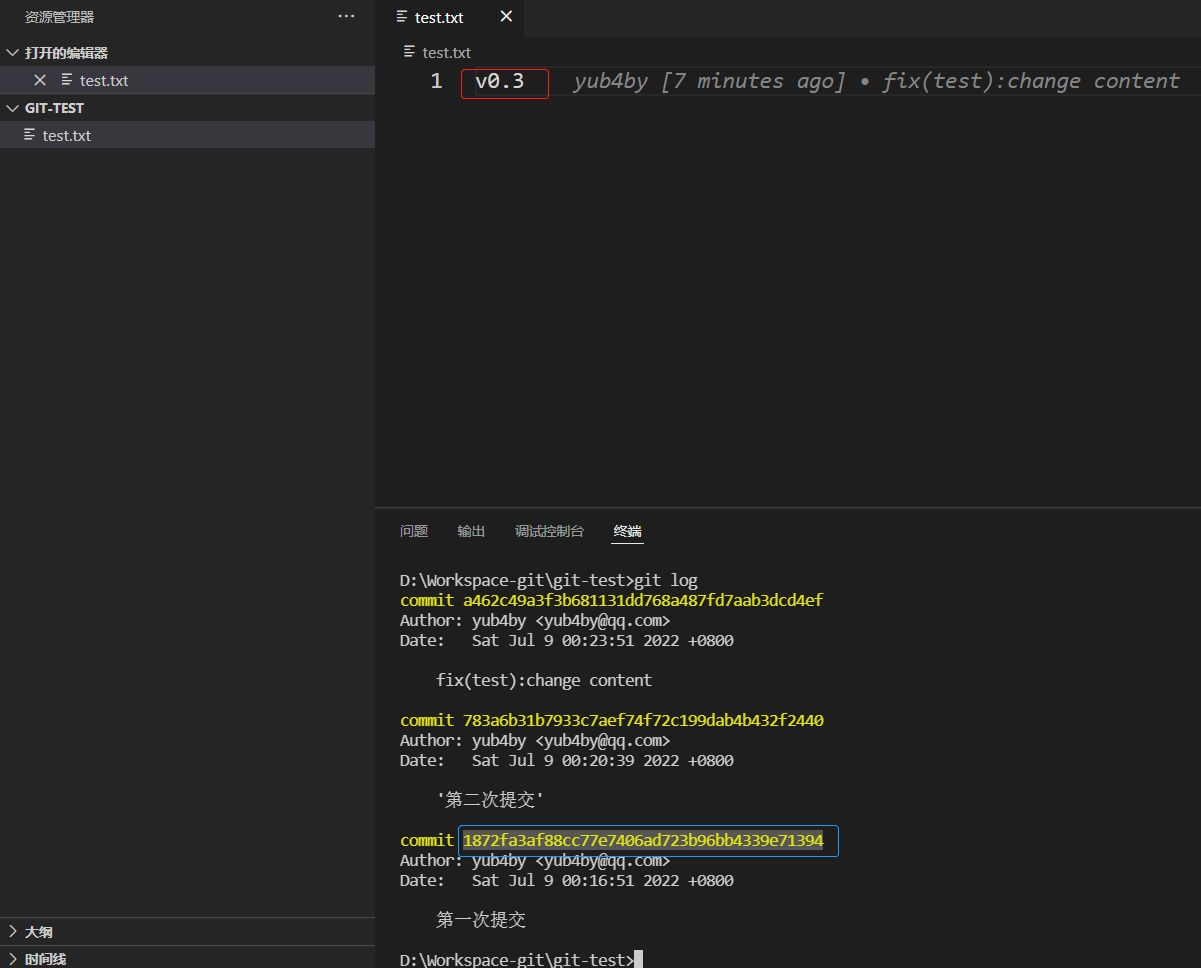Click the 资源管理器 explorer title

point(60,17)
